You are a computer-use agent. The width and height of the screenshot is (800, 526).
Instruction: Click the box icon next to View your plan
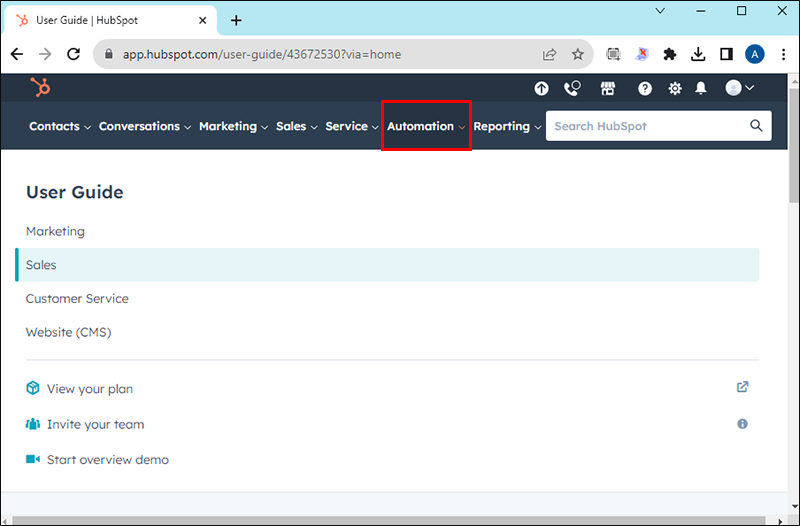(x=33, y=388)
